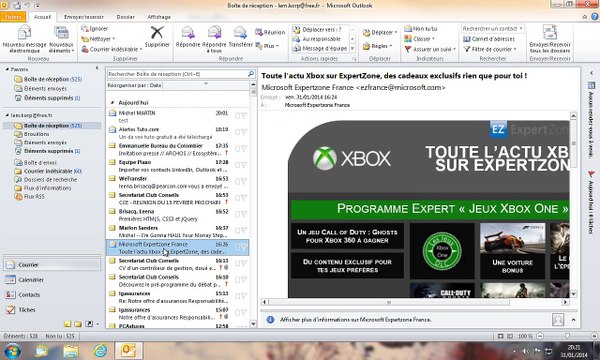Collapse the lem.korp@free.fr account tree
The width and height of the screenshot is (600, 360).
click(7, 115)
